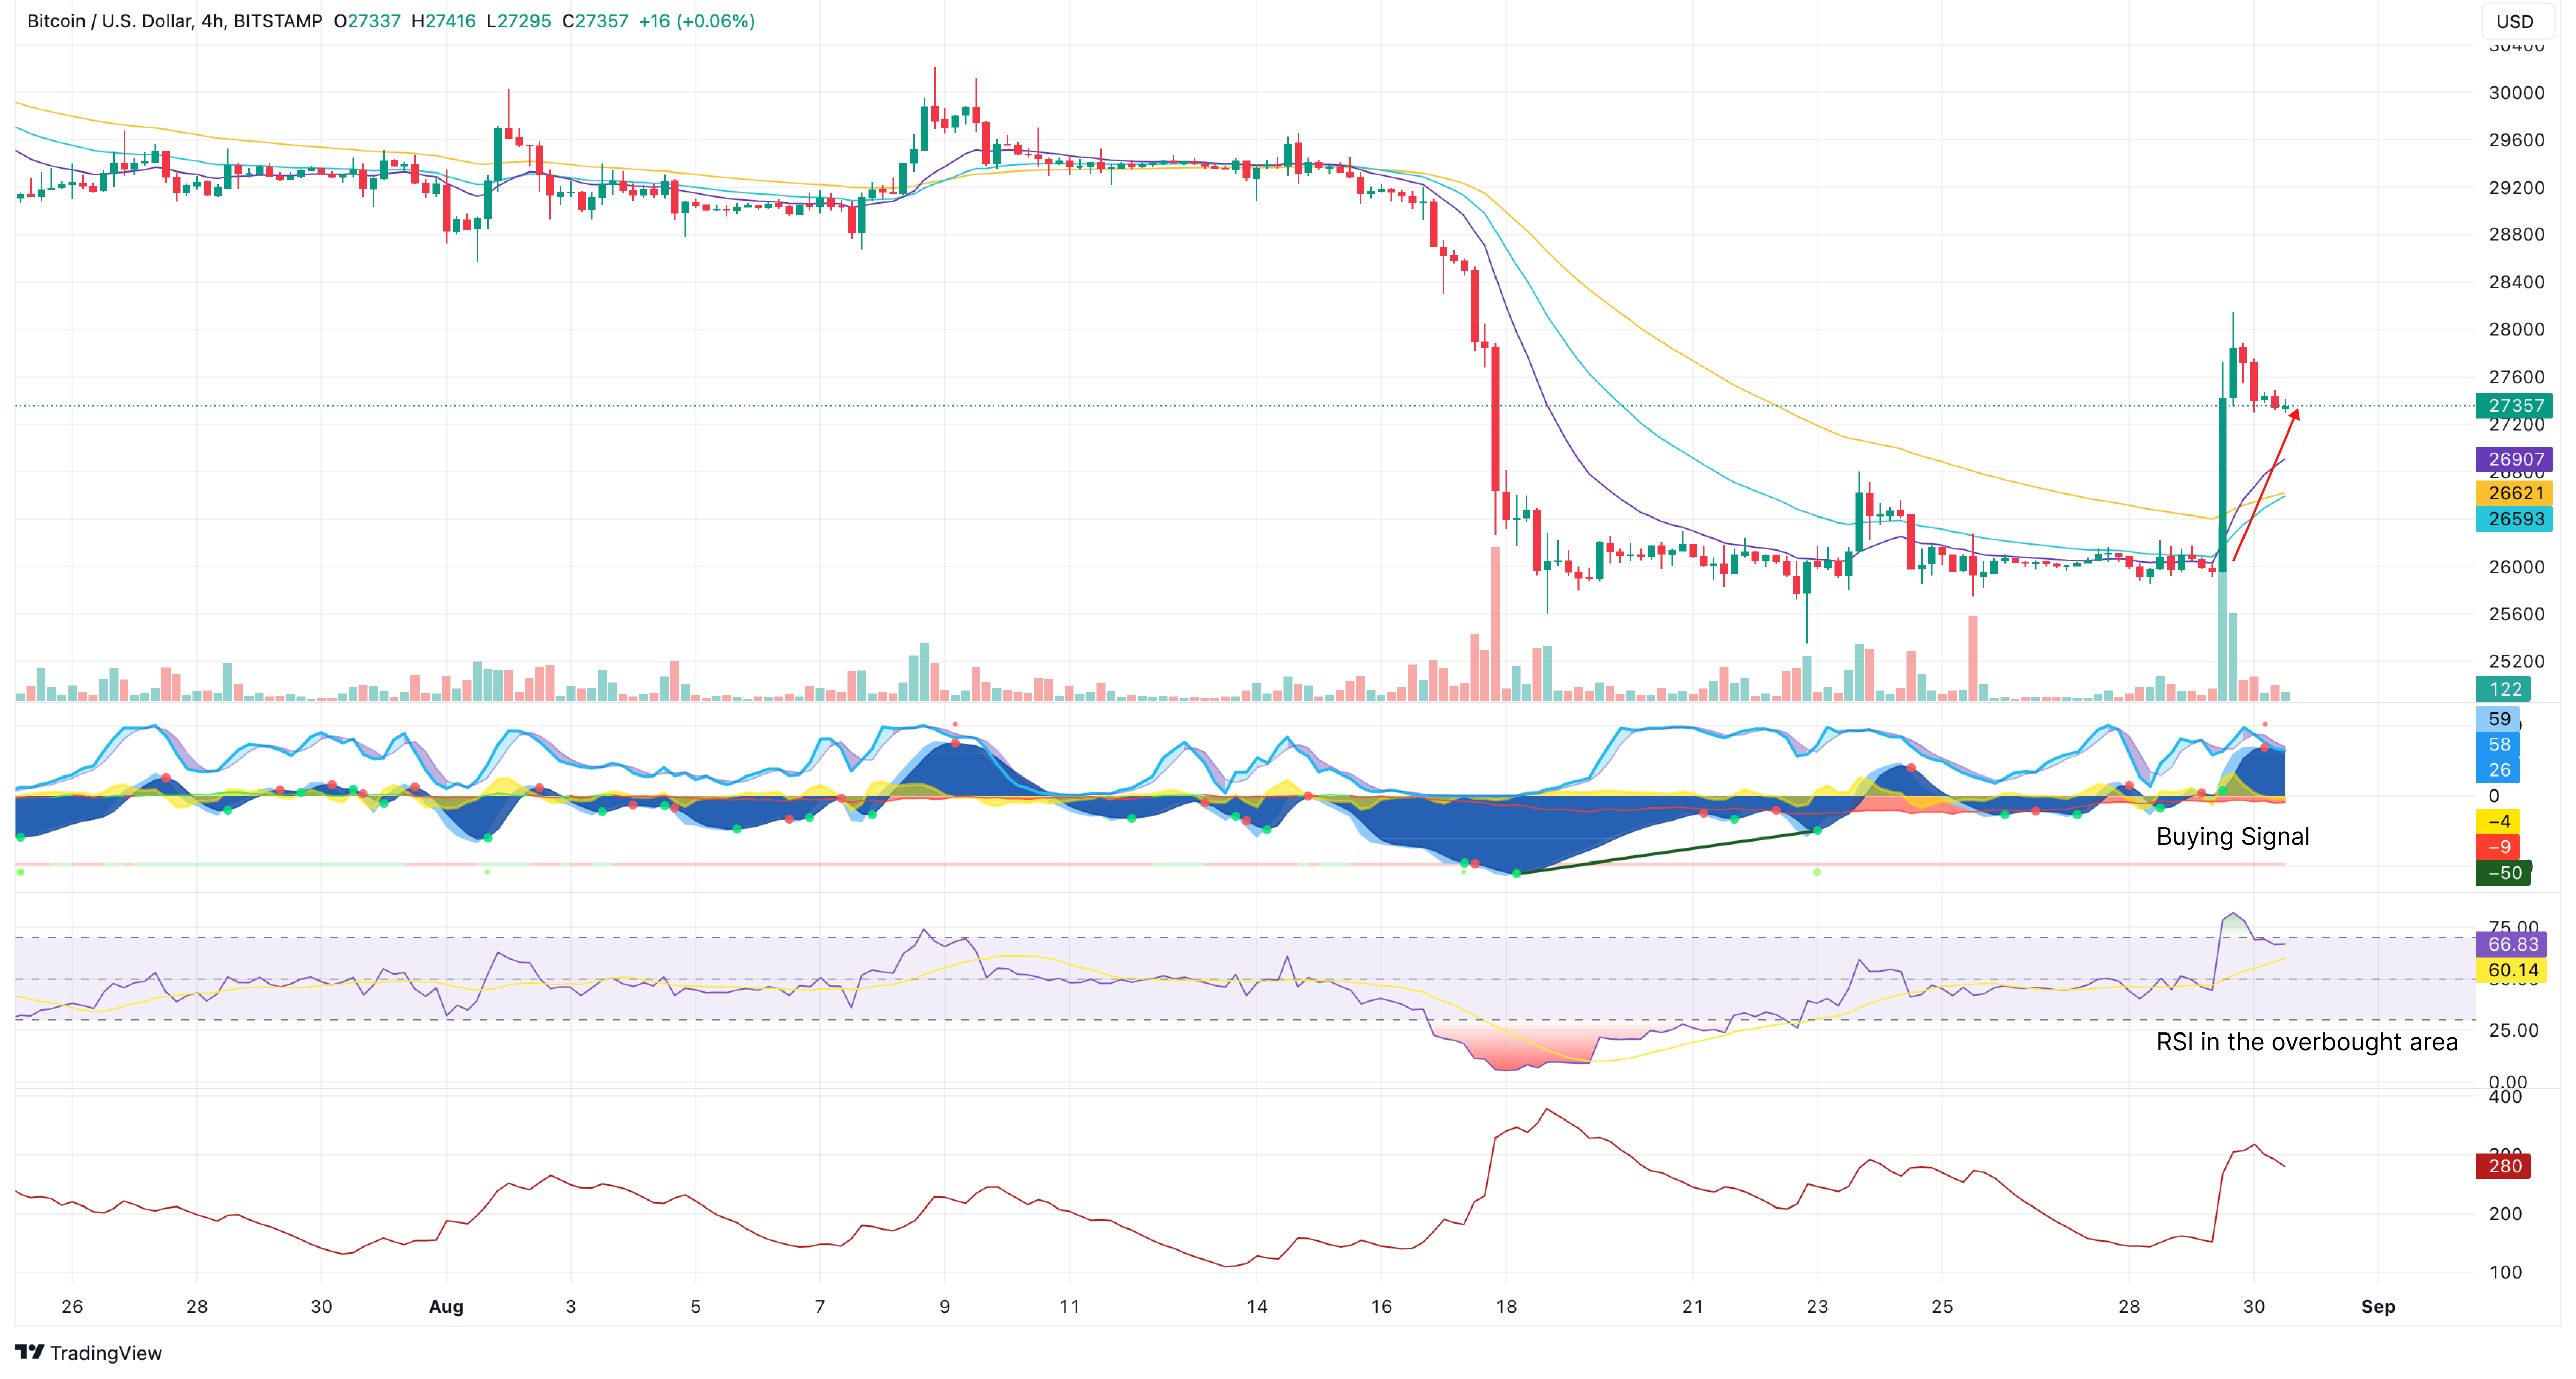Click the 21 date label on time axis
Image resolution: width=2576 pixels, height=1379 pixels.
click(1693, 1306)
